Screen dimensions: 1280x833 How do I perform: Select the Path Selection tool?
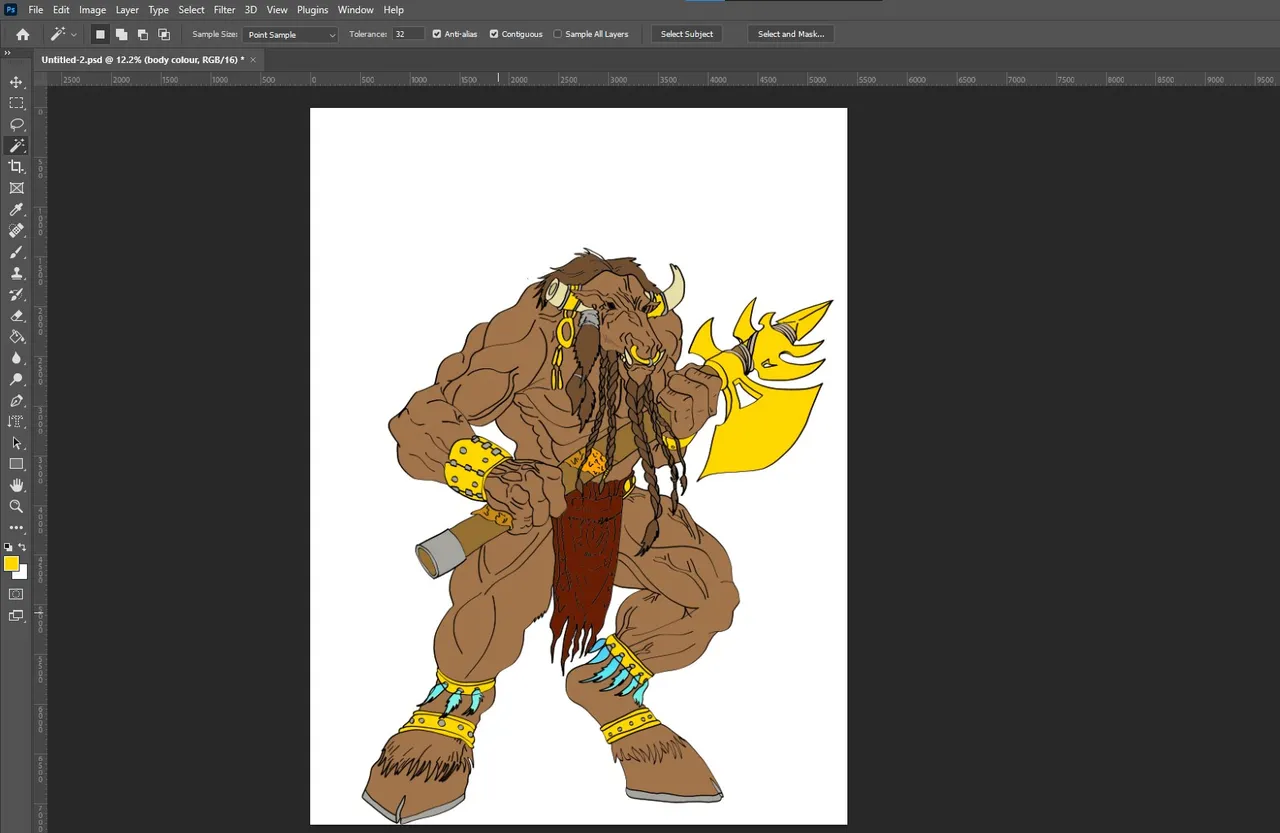coord(16,443)
